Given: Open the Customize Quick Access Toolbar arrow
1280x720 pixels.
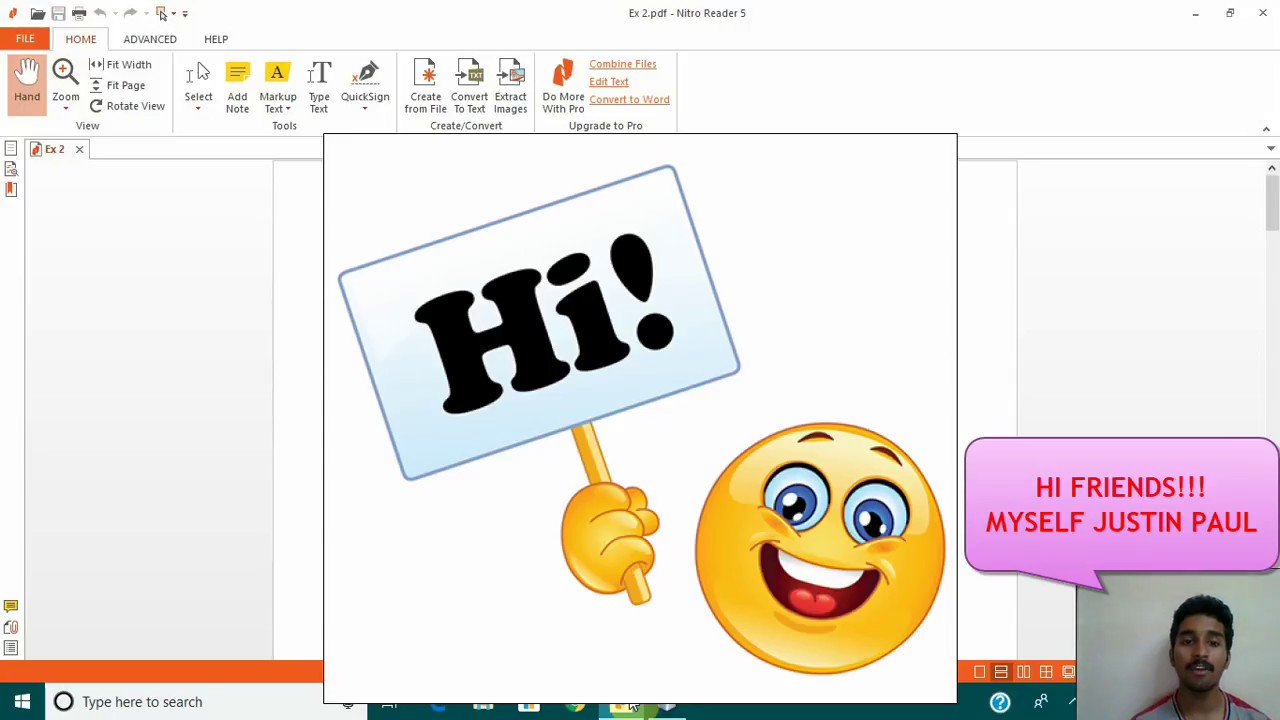Looking at the screenshot, I should (x=185, y=14).
